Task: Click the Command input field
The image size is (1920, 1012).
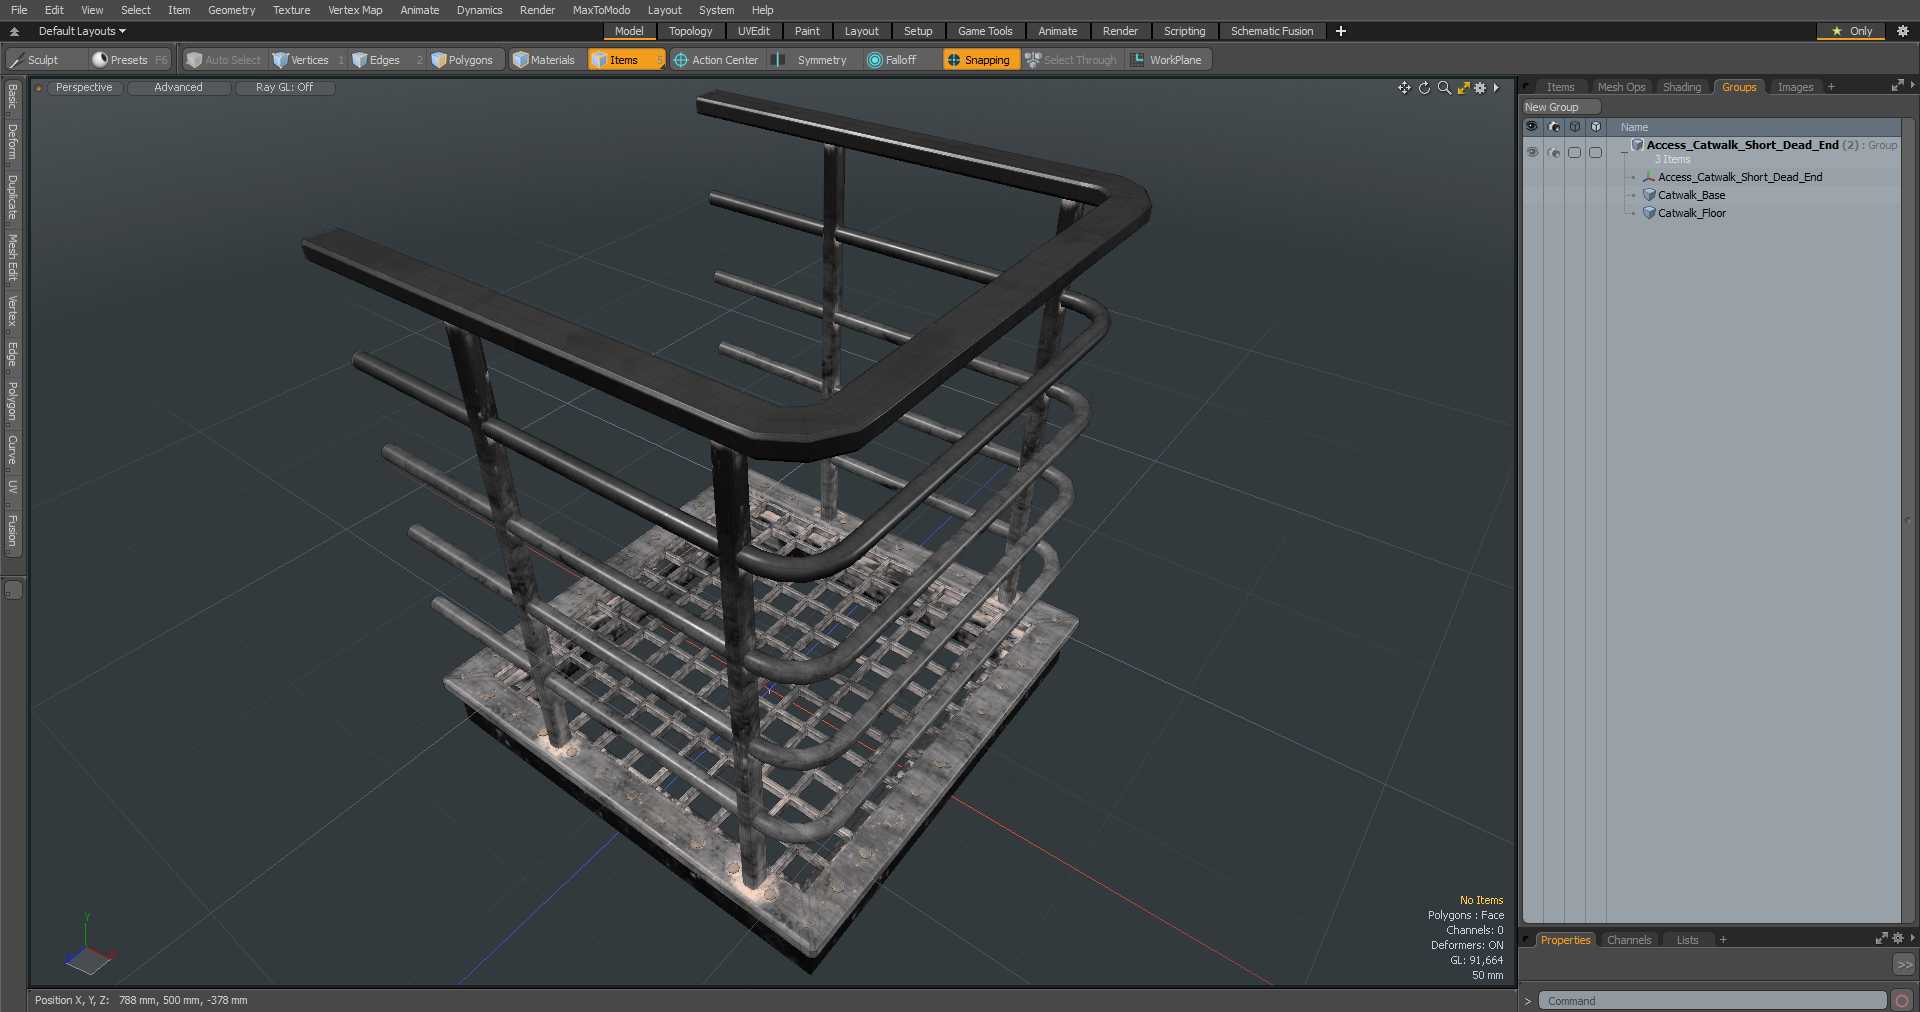Action: pos(1711,1001)
